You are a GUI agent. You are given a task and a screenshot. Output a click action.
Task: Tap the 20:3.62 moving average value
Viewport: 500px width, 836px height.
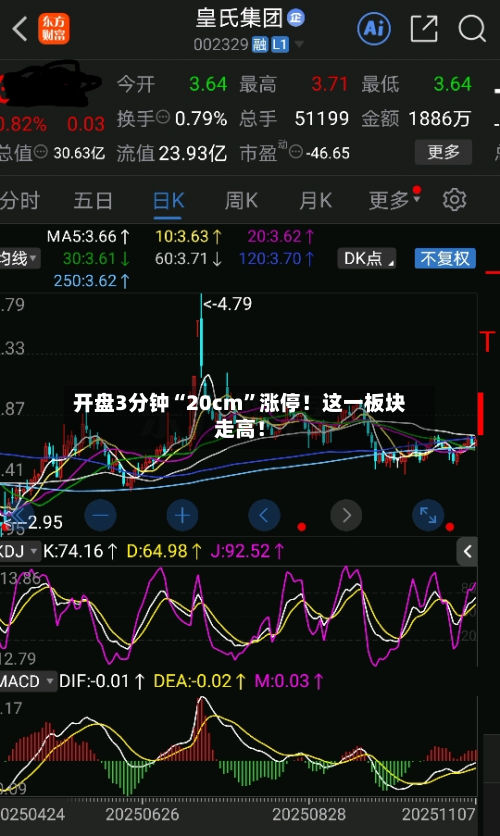(x=281, y=236)
